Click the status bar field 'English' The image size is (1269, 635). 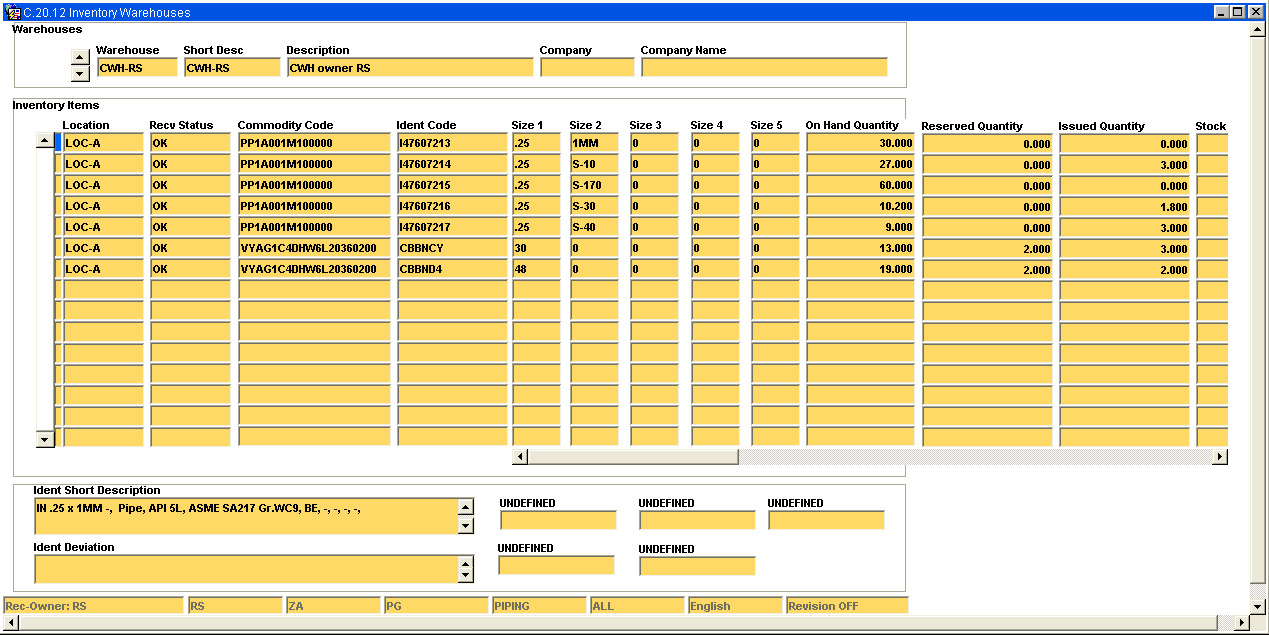(x=735, y=606)
